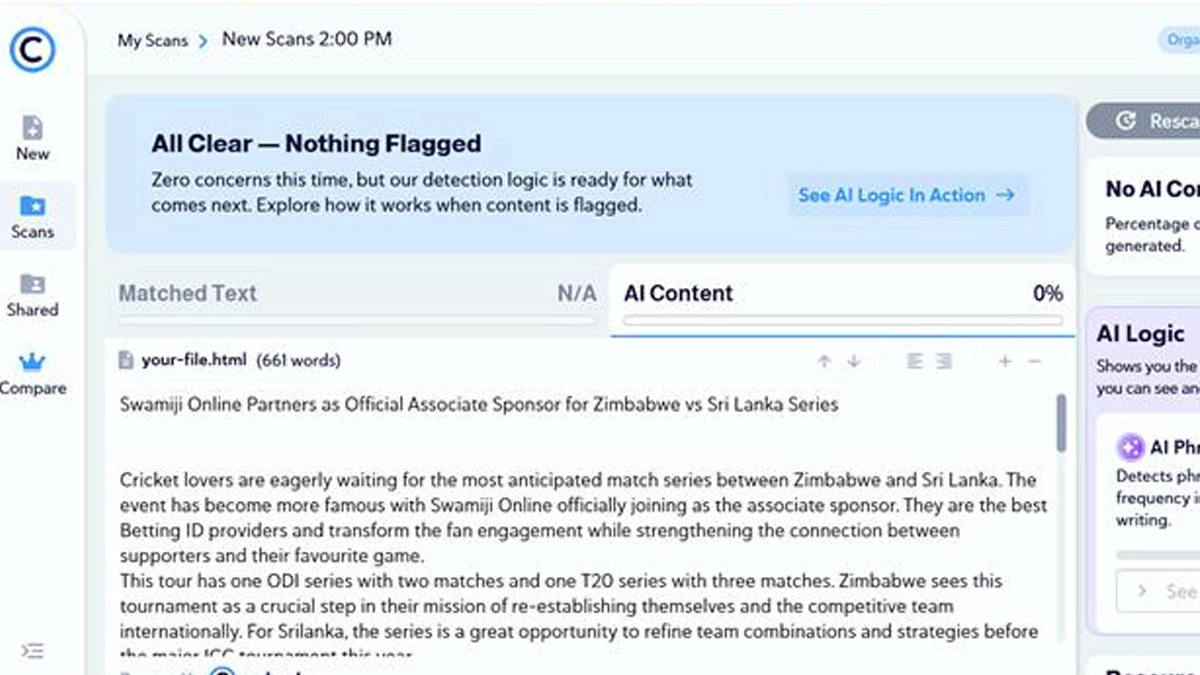Open the Shared scans folder
The height and width of the screenshot is (675, 1200).
tap(33, 294)
